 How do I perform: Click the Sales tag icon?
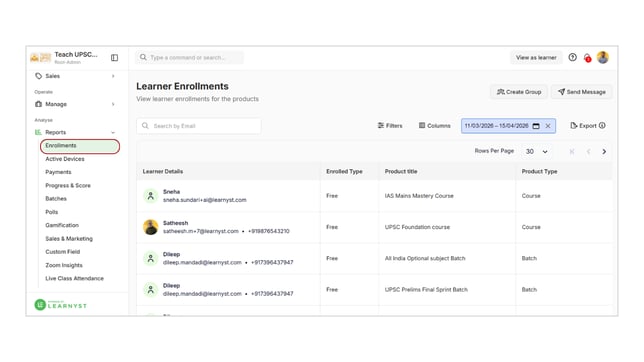39,76
